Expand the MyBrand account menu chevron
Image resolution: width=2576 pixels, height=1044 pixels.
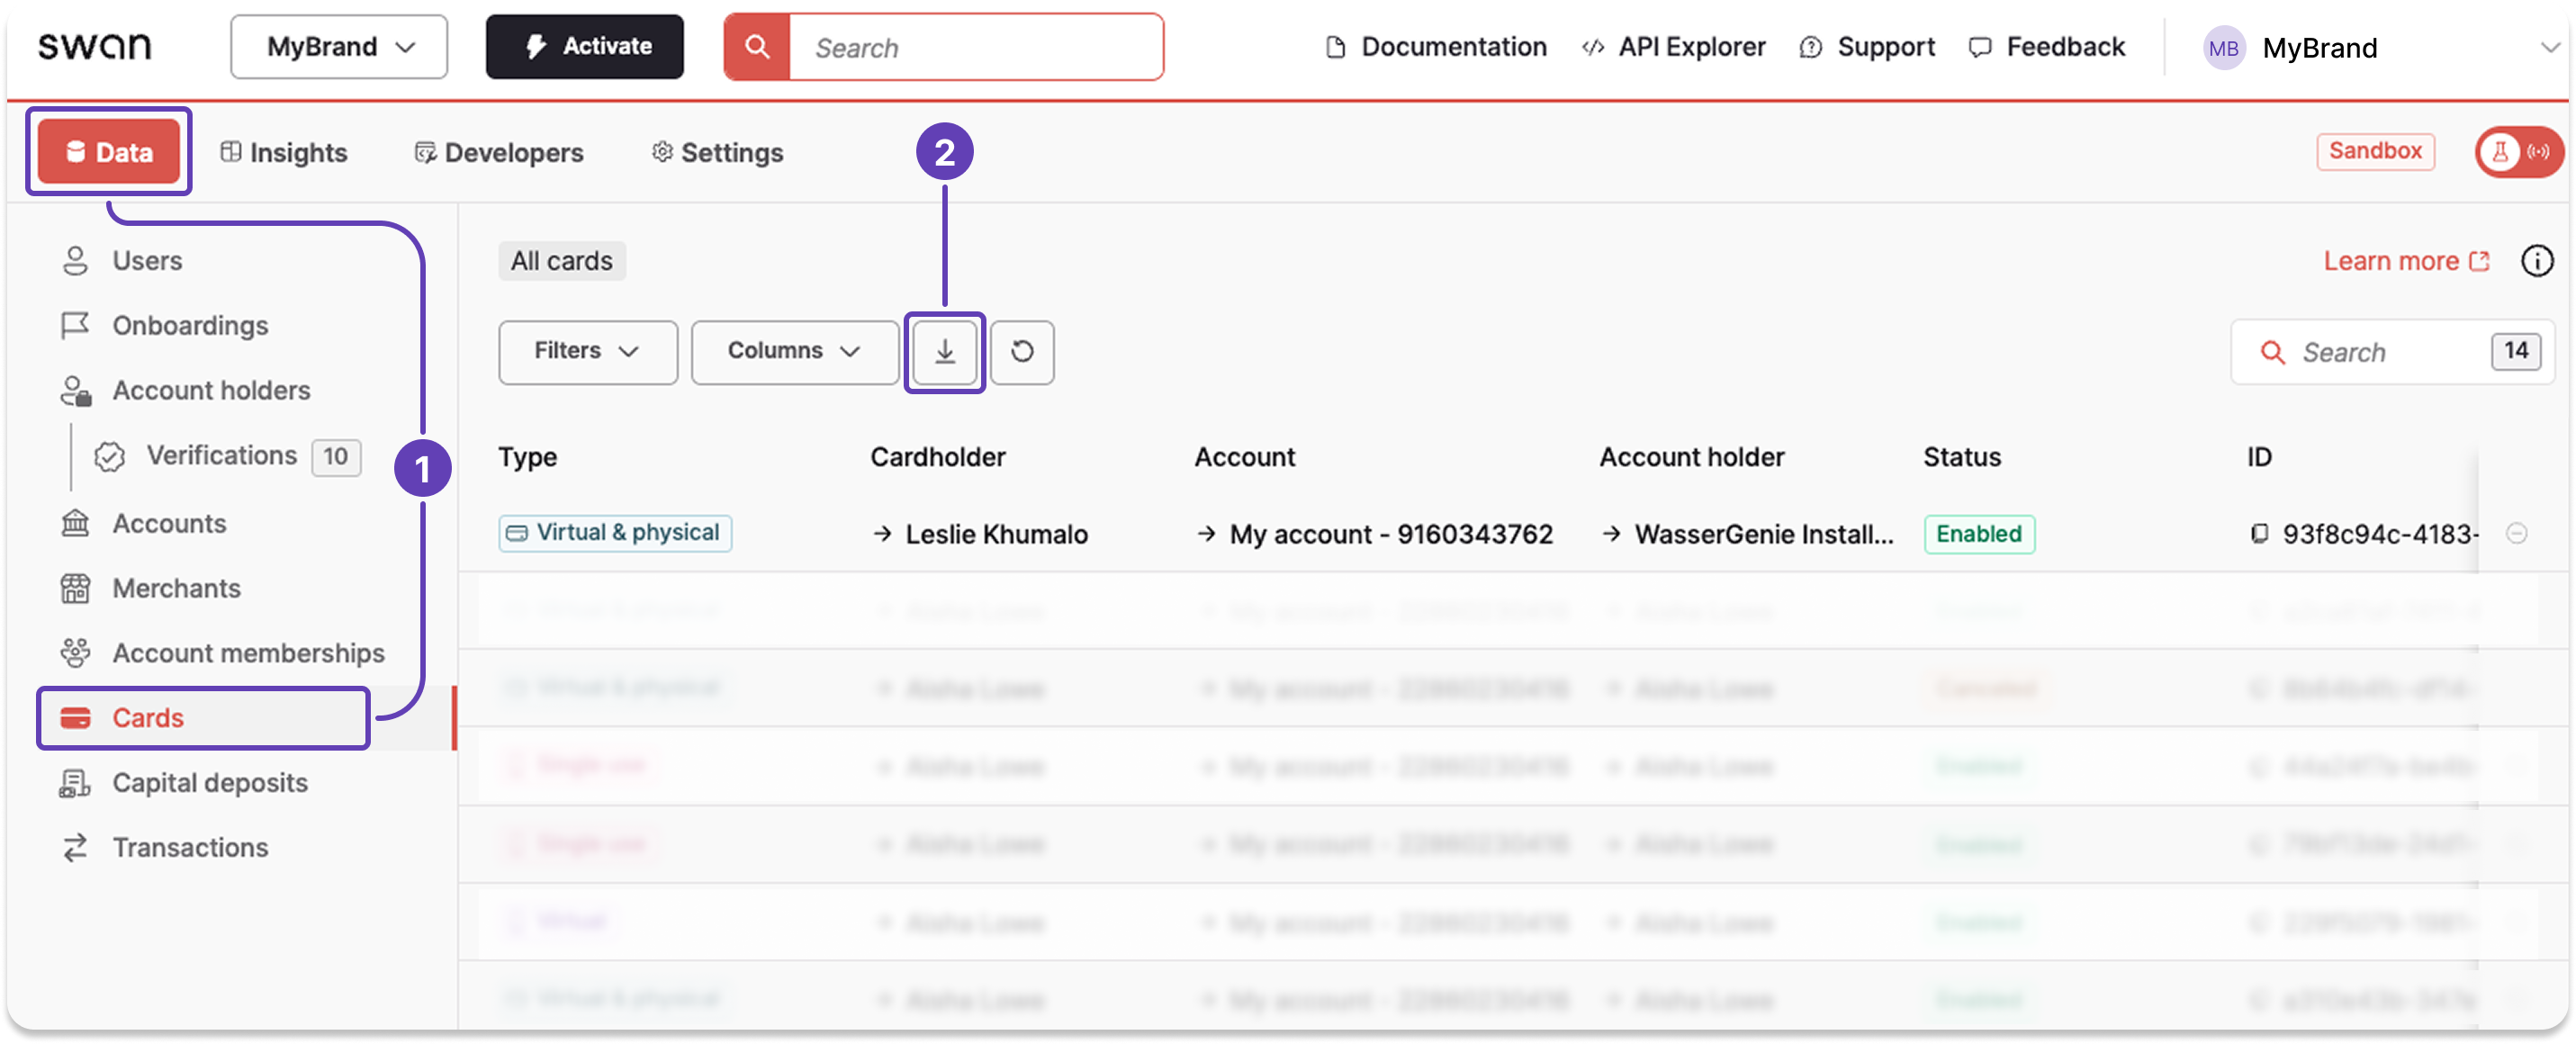(x=2547, y=47)
